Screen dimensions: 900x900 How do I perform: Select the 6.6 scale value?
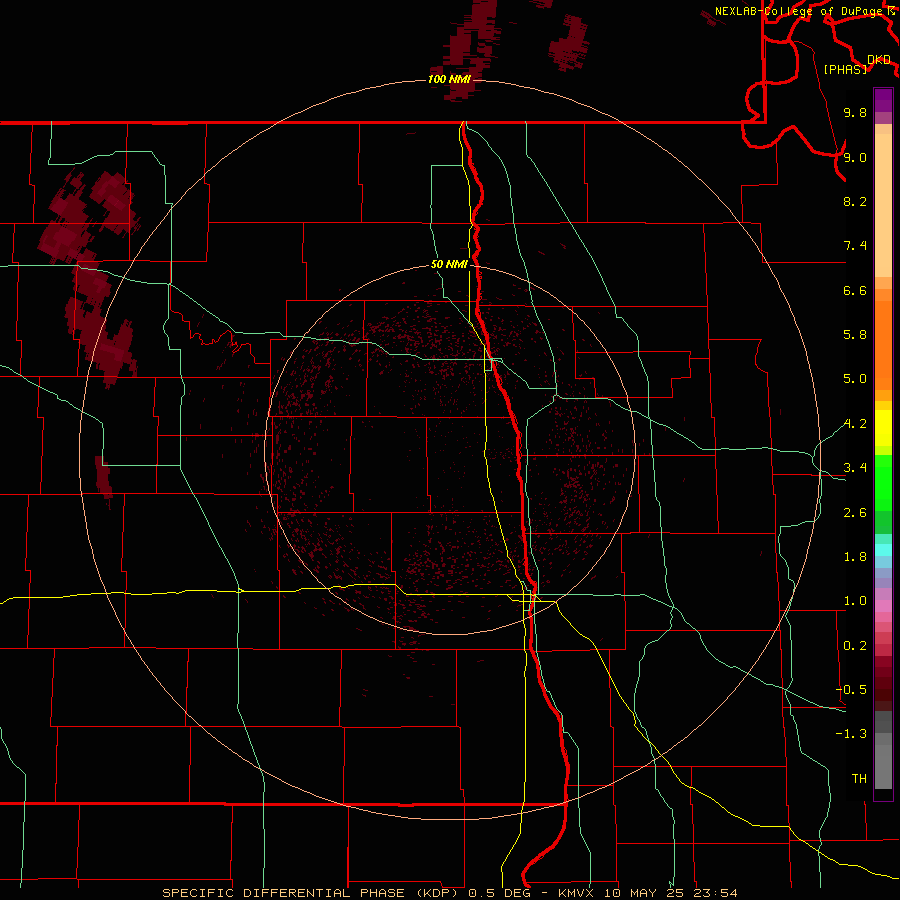click(855, 290)
